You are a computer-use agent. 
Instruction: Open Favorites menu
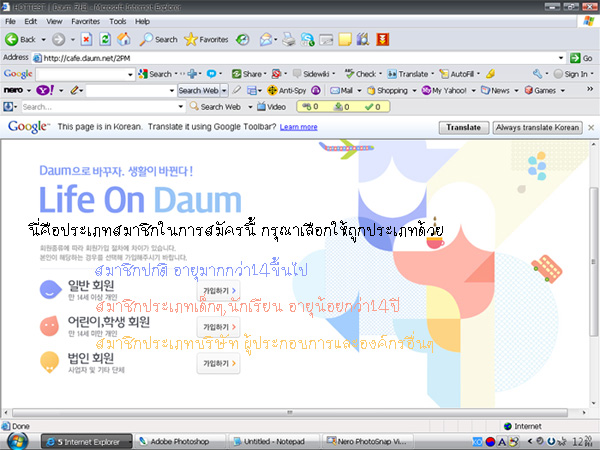click(85, 21)
